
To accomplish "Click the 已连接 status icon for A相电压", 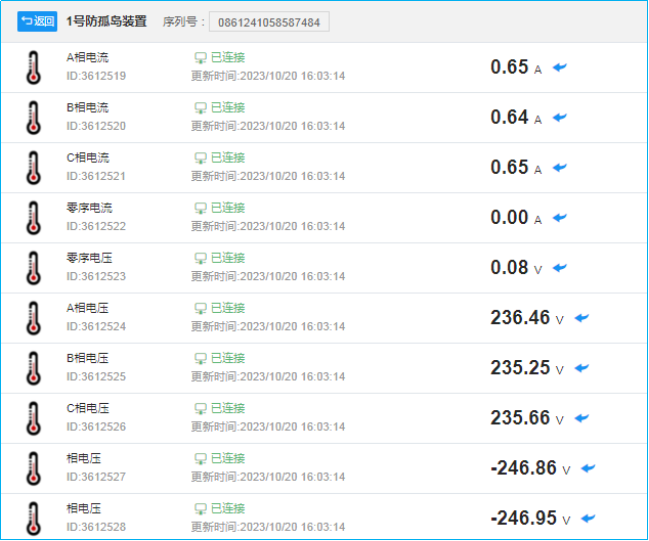I will click(200, 308).
